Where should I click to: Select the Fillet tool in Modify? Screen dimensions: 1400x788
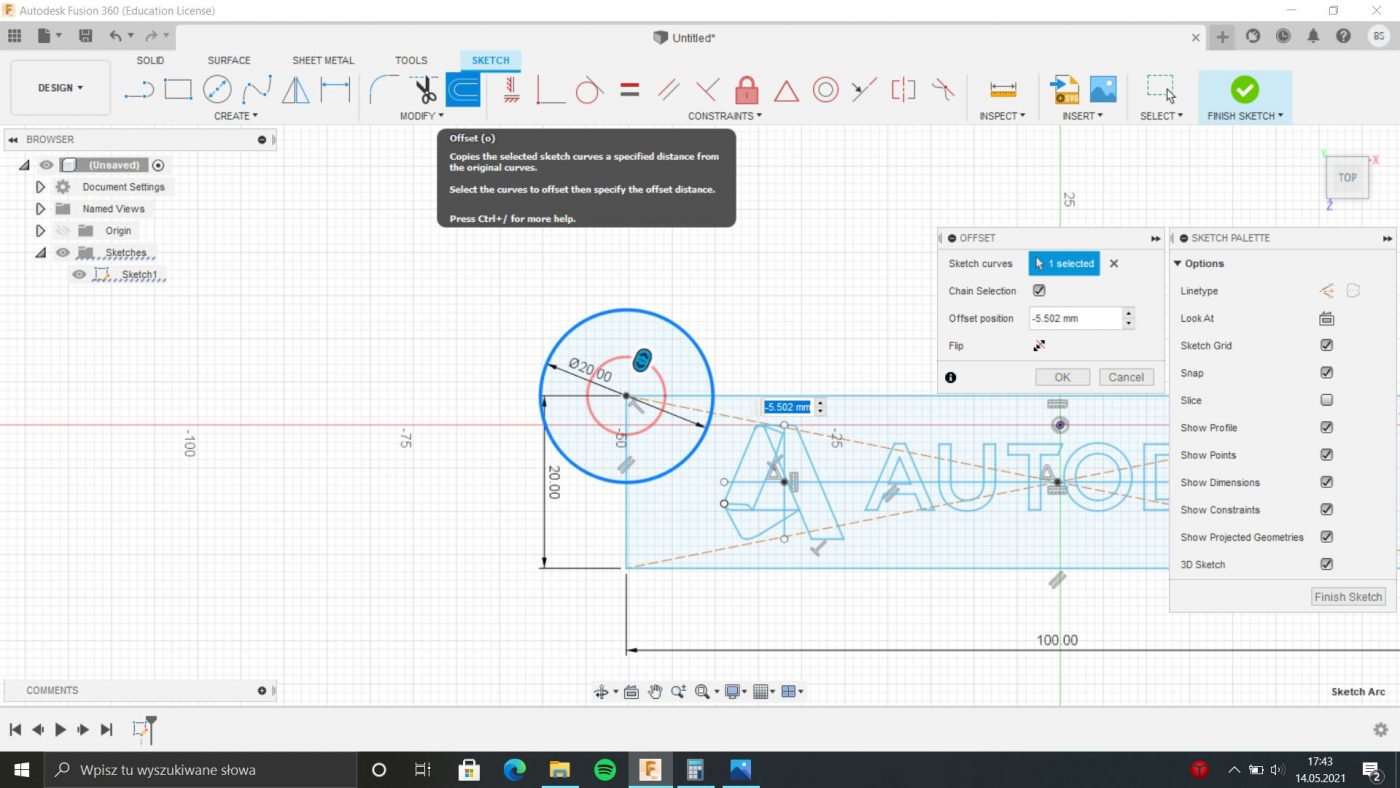coord(383,90)
